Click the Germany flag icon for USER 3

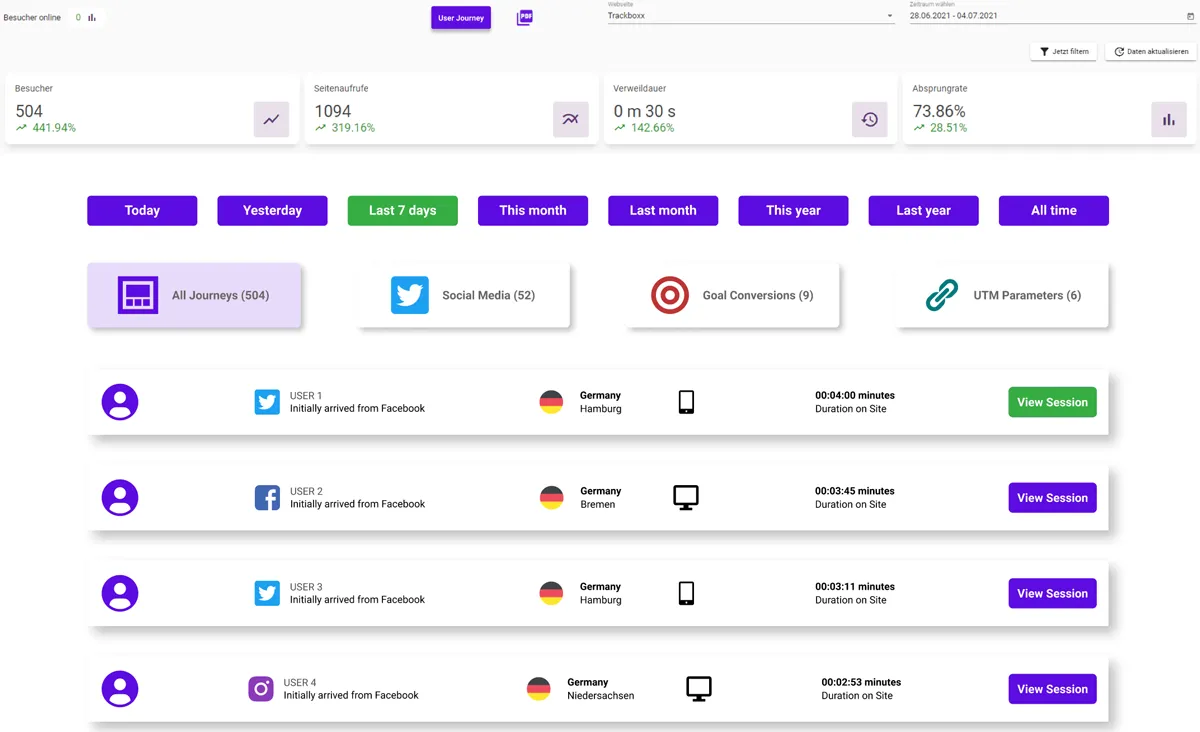pos(551,593)
